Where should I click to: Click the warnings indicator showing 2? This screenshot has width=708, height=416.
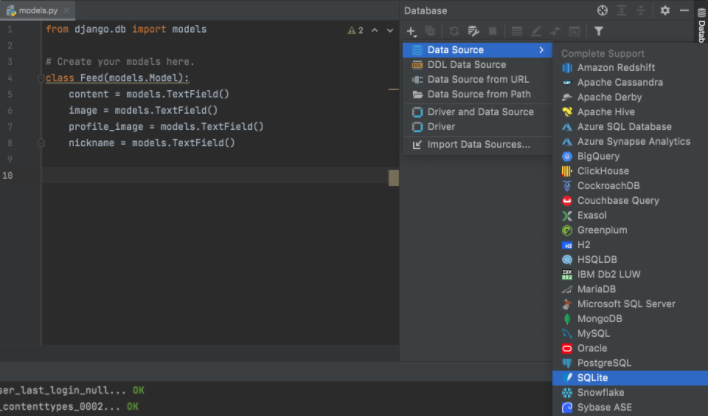[x=355, y=30]
